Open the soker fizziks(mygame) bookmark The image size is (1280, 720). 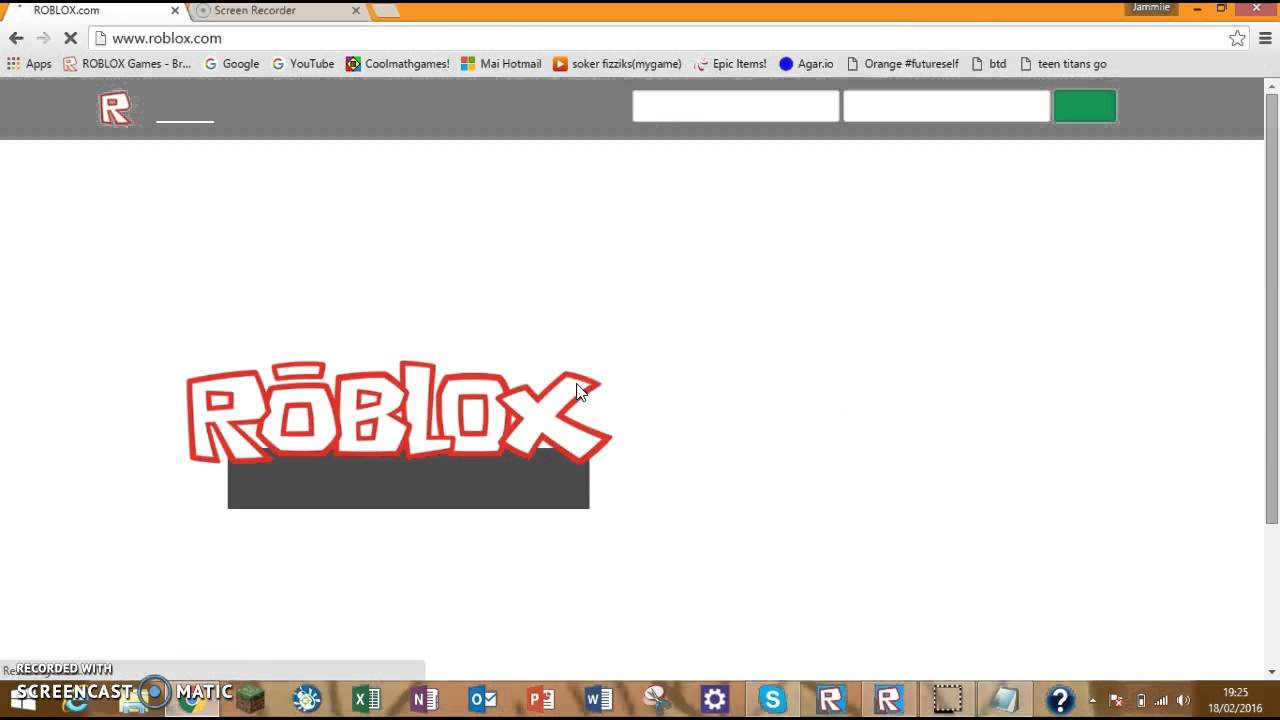click(617, 63)
